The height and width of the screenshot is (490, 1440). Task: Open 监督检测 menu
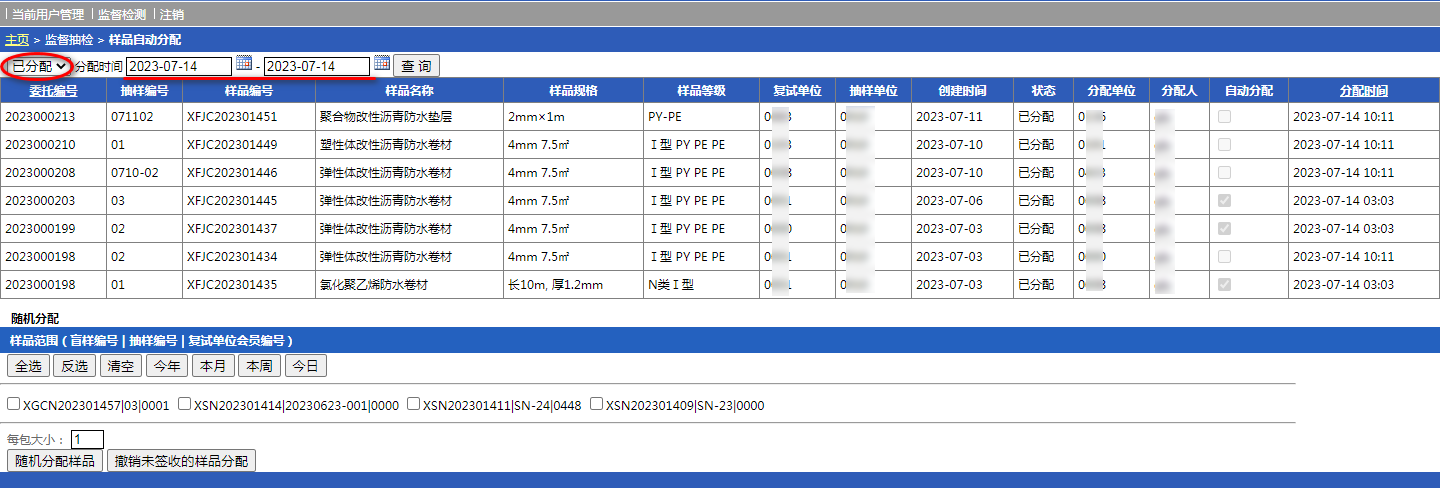click(x=122, y=15)
